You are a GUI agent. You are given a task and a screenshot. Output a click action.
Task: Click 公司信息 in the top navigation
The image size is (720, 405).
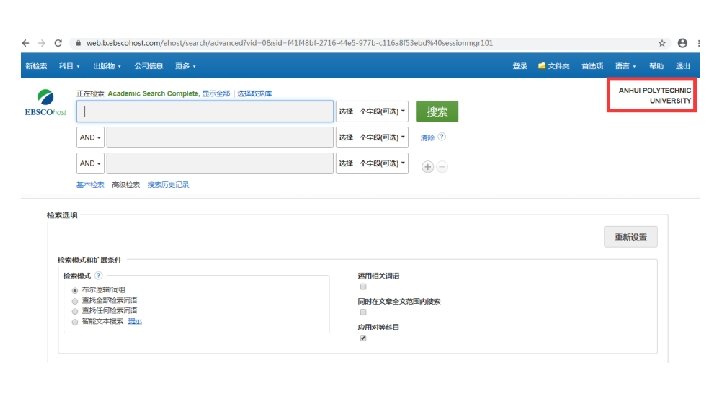tap(148, 66)
